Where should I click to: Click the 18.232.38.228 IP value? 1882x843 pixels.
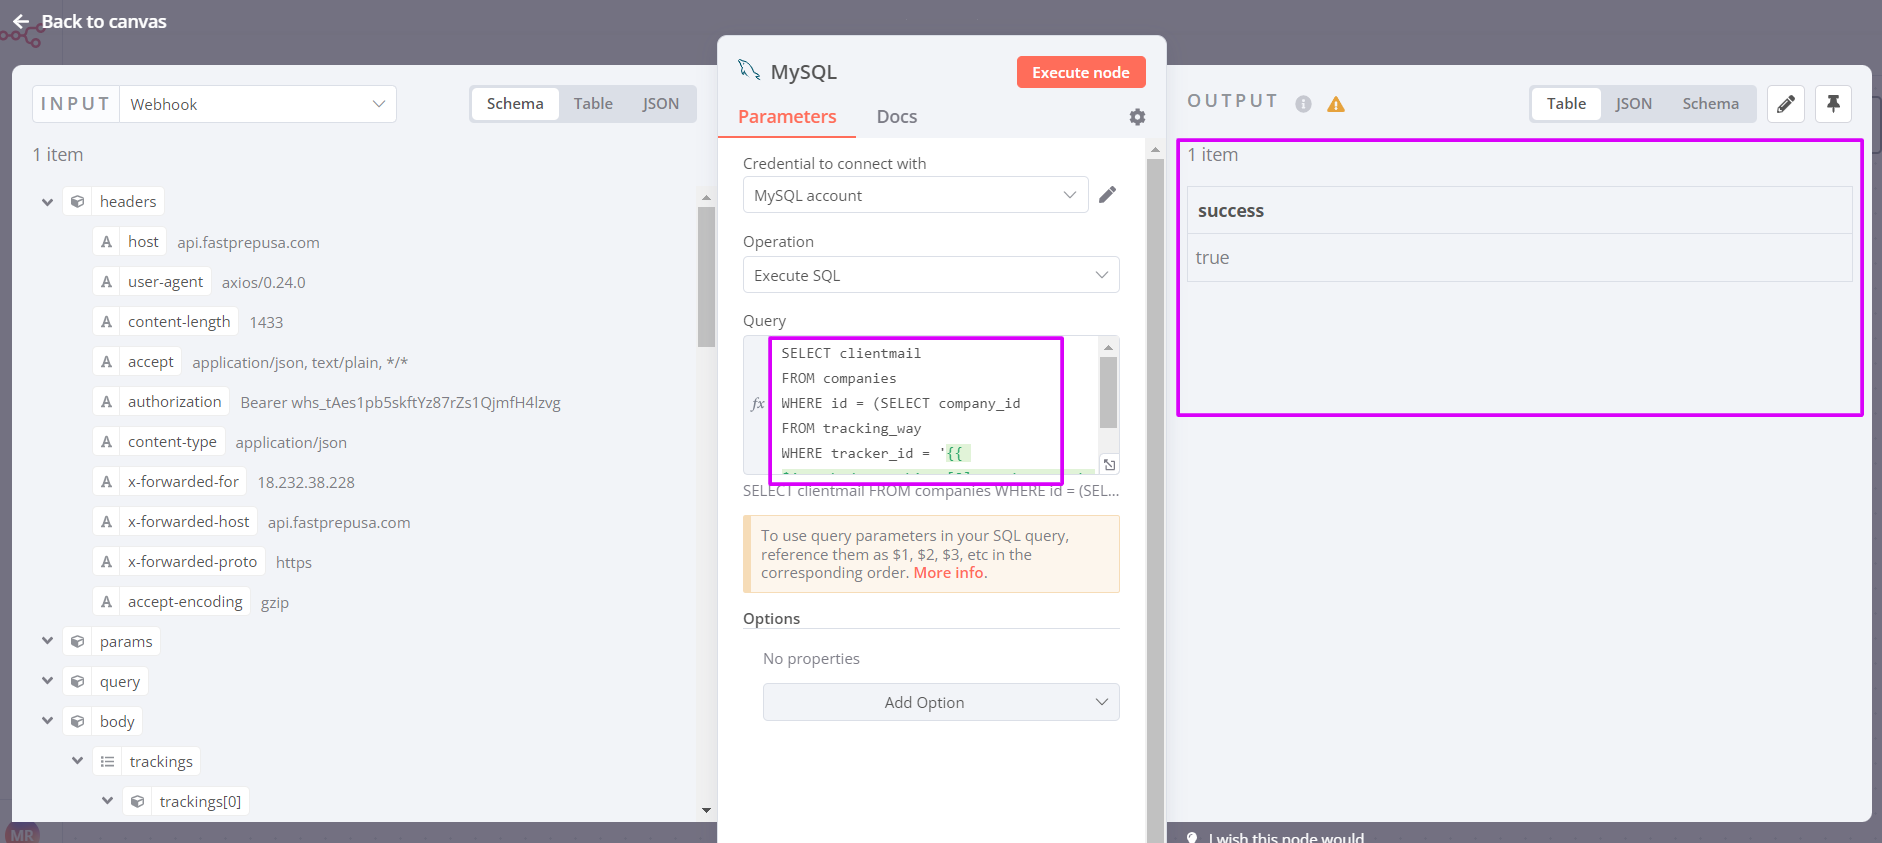(306, 483)
